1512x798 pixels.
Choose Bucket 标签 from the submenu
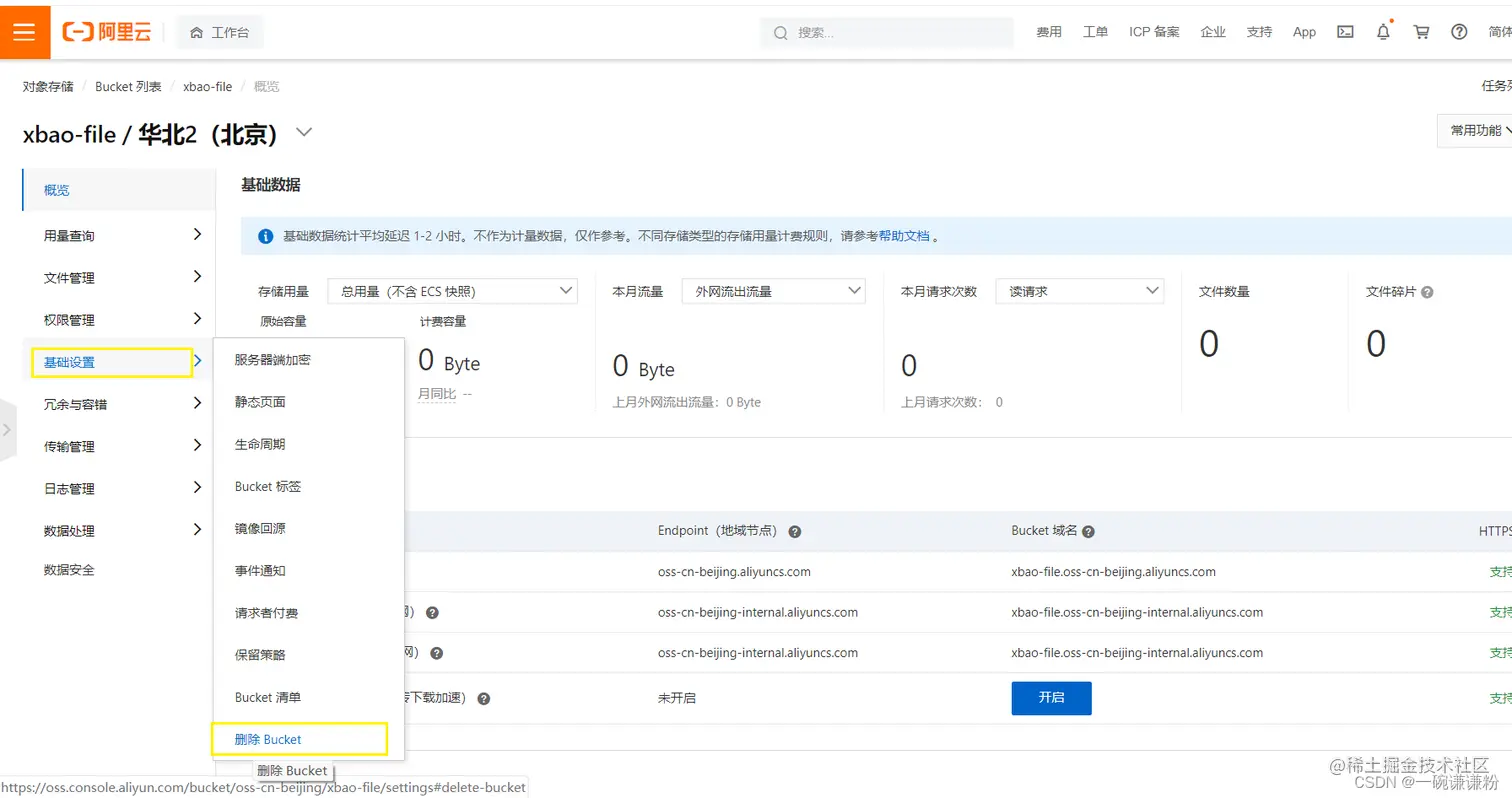(x=268, y=486)
